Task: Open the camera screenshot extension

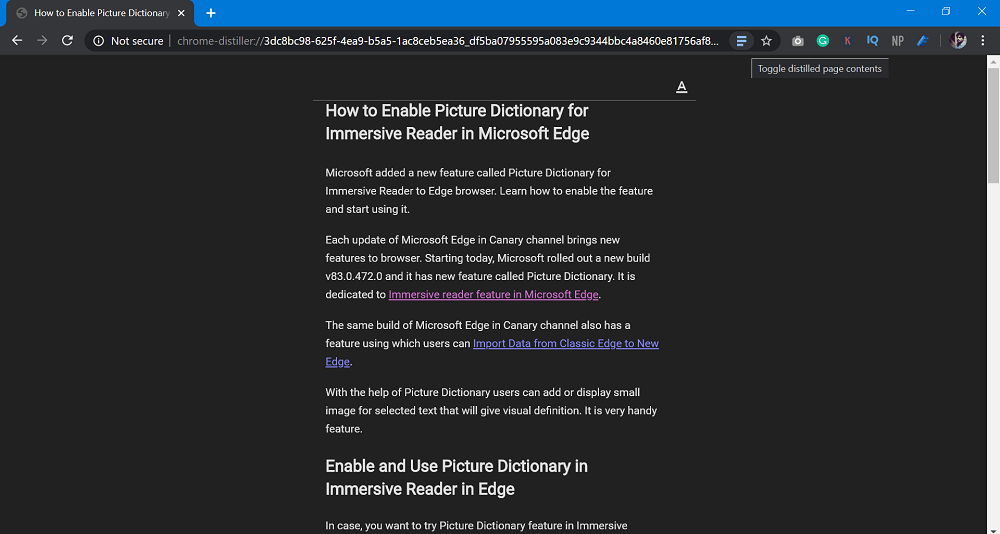Action: pyautogui.click(x=798, y=41)
